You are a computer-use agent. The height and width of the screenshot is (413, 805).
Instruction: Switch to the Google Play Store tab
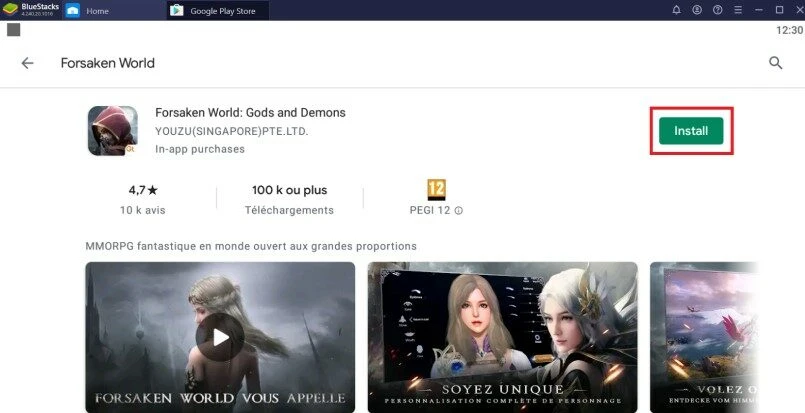point(218,10)
